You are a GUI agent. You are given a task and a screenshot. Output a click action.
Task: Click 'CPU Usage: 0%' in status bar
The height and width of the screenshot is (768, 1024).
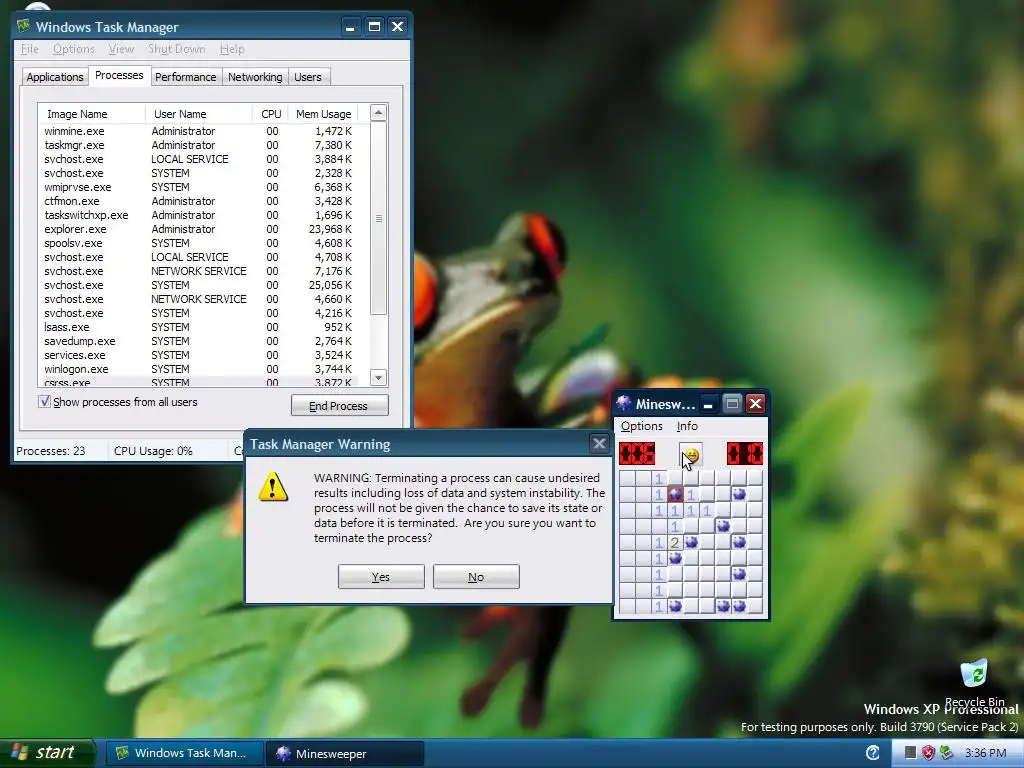click(153, 451)
